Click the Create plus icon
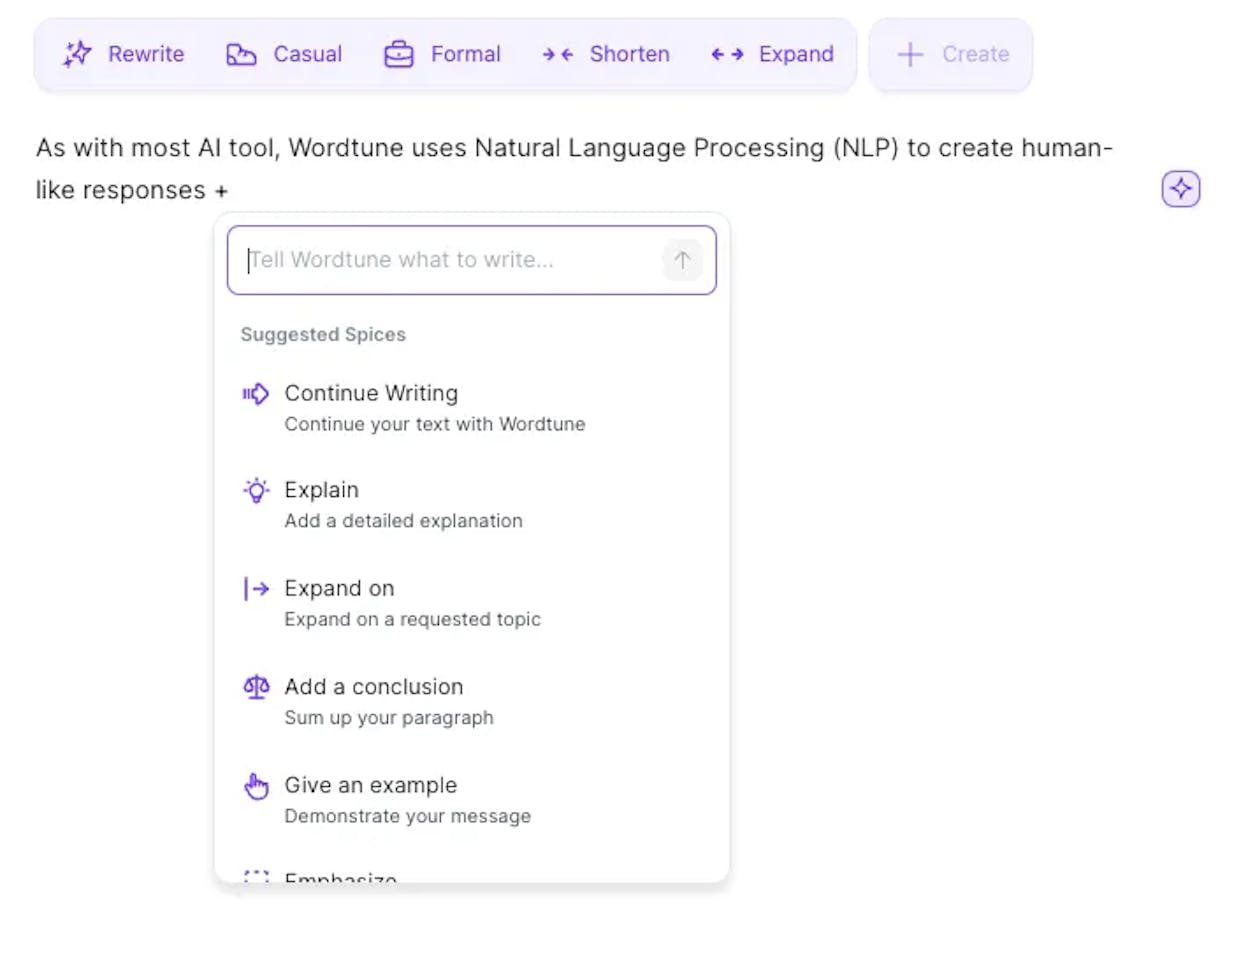Viewport: 1248px width, 958px height. (x=910, y=54)
